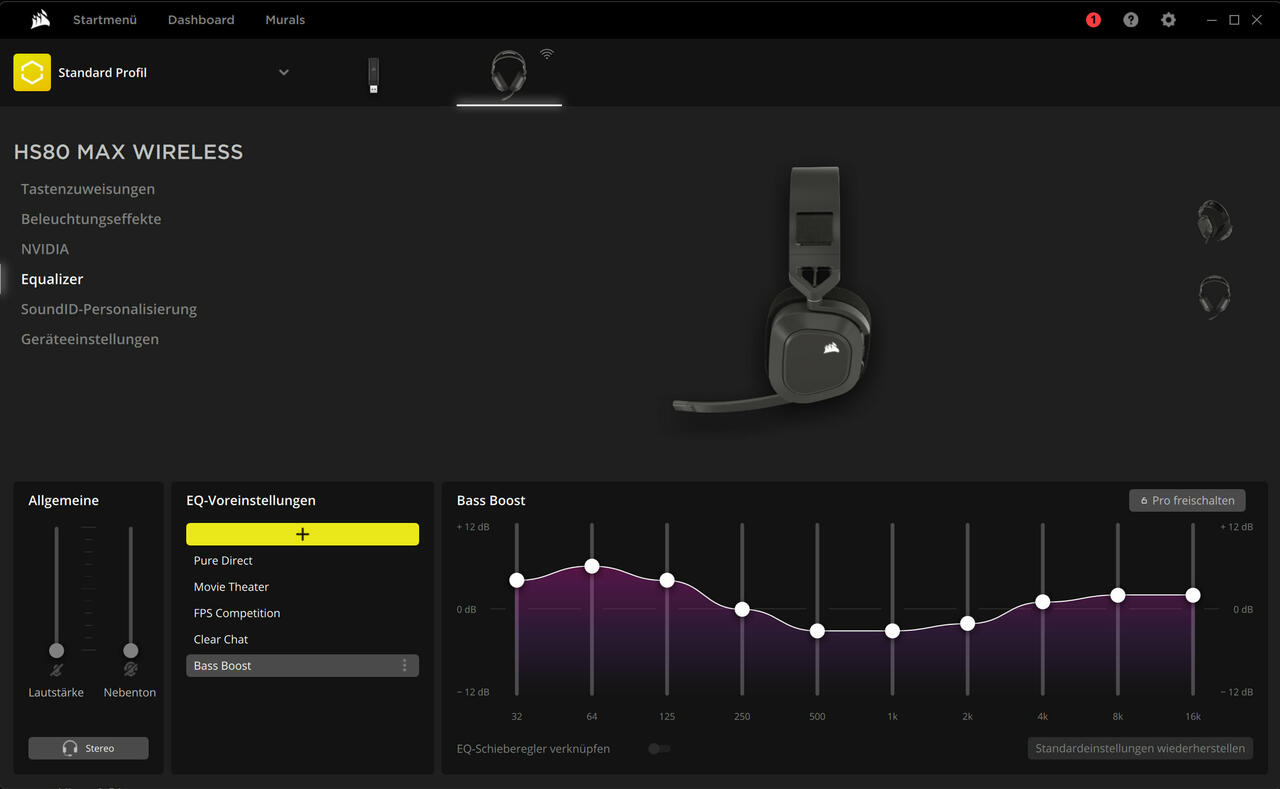Add a new EQ preset with plus button
Screen dimensions: 1280x789
(302, 534)
